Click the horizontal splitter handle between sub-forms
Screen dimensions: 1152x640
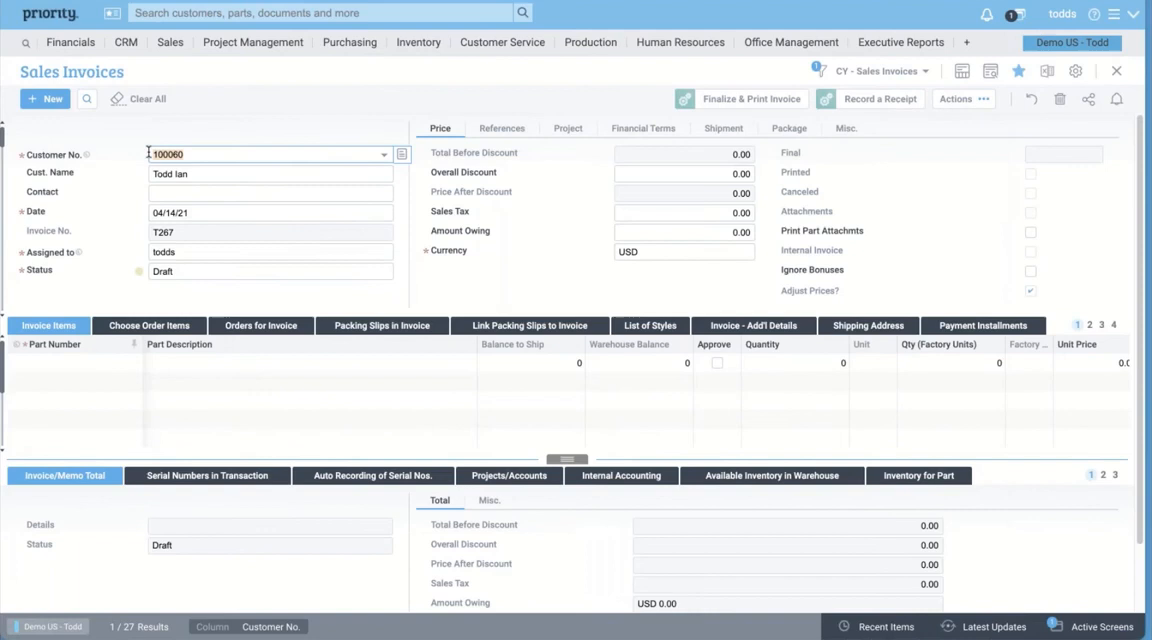click(x=567, y=459)
